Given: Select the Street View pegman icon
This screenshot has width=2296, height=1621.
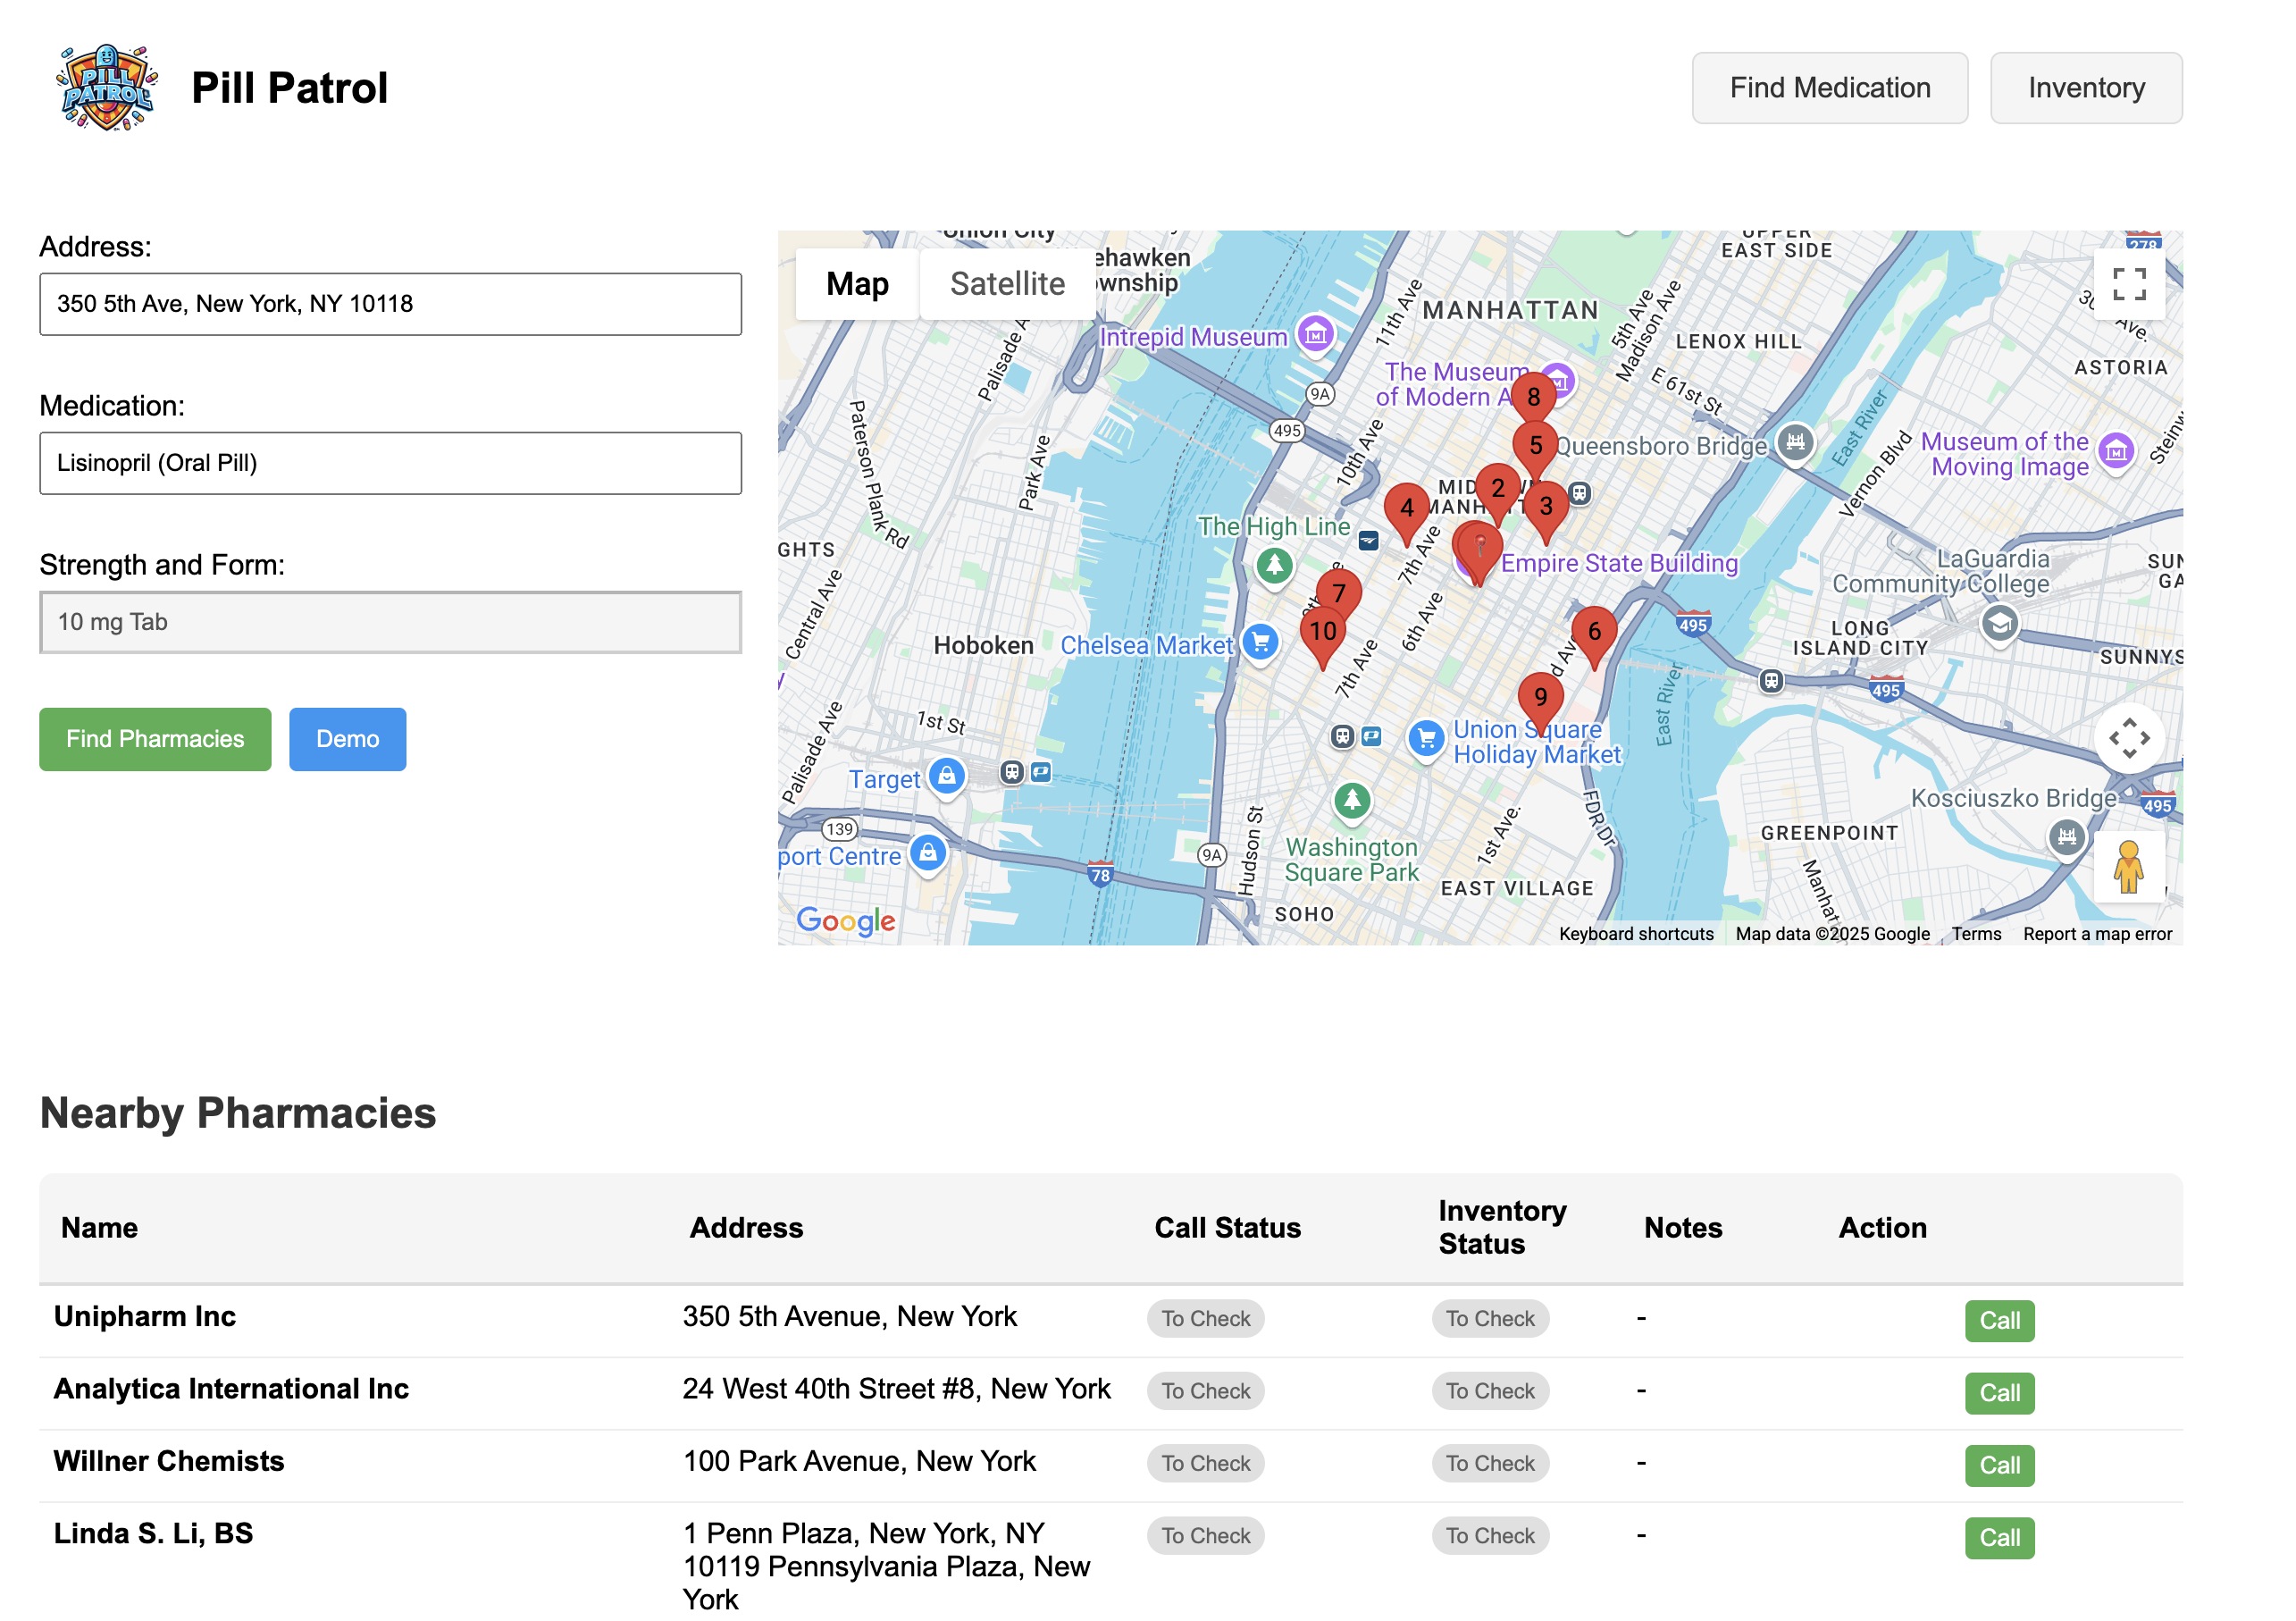Looking at the screenshot, I should click(2128, 866).
